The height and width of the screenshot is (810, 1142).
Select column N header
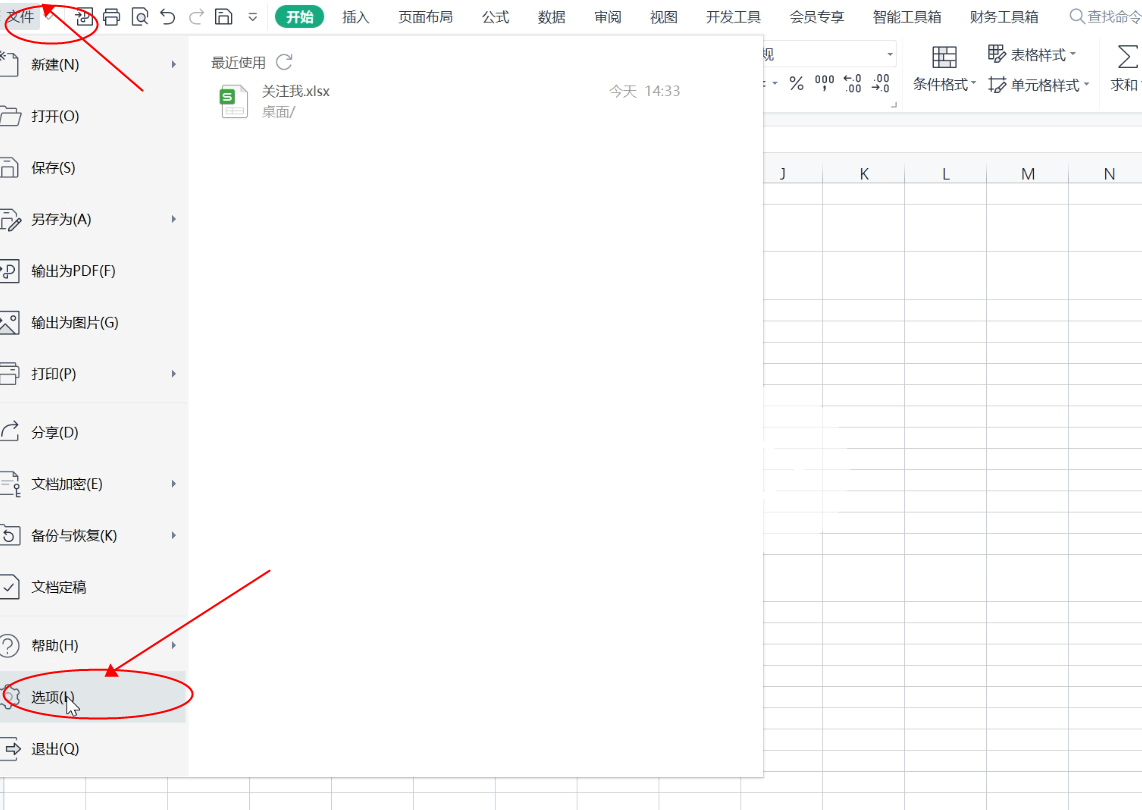pyautogui.click(x=1106, y=173)
